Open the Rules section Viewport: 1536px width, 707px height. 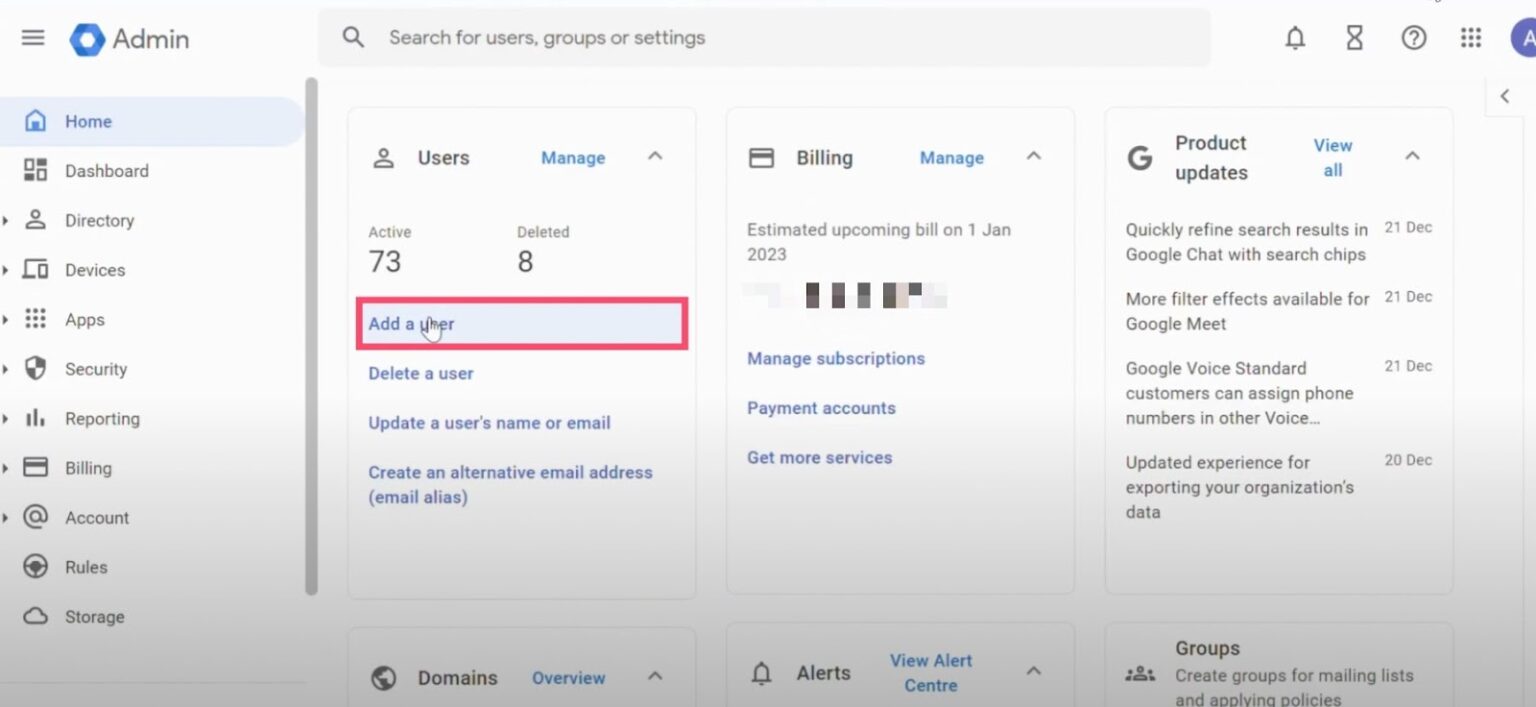(85, 566)
